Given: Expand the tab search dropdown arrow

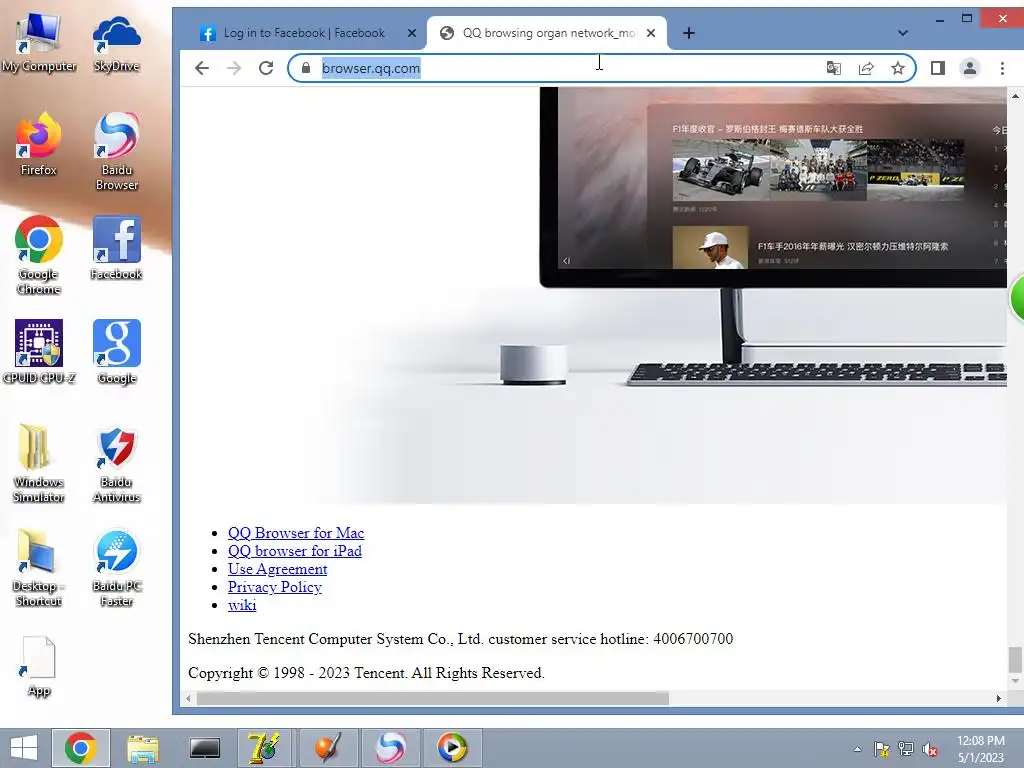Looking at the screenshot, I should click(903, 33).
